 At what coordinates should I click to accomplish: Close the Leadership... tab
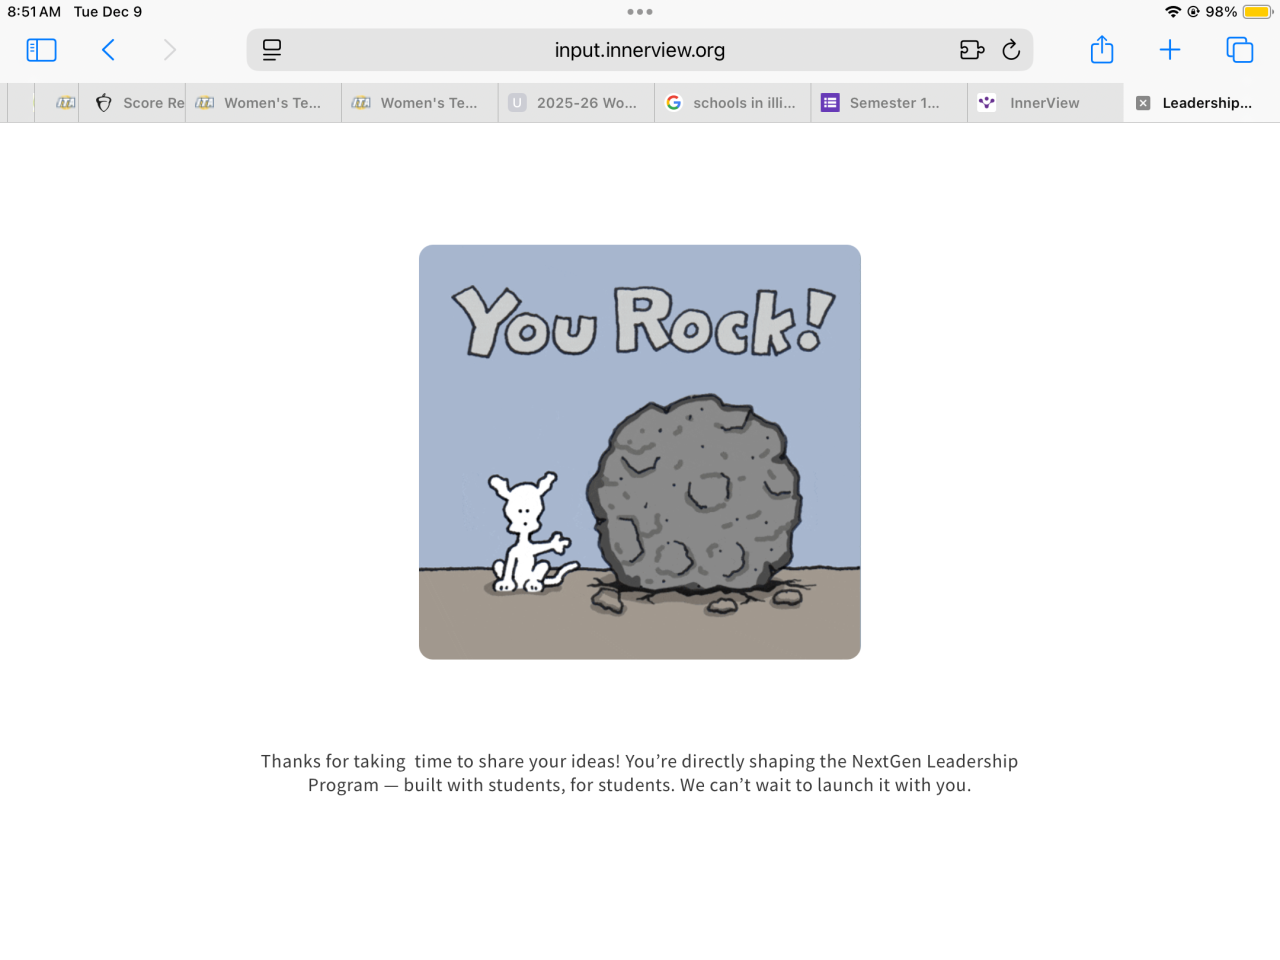click(x=1143, y=103)
